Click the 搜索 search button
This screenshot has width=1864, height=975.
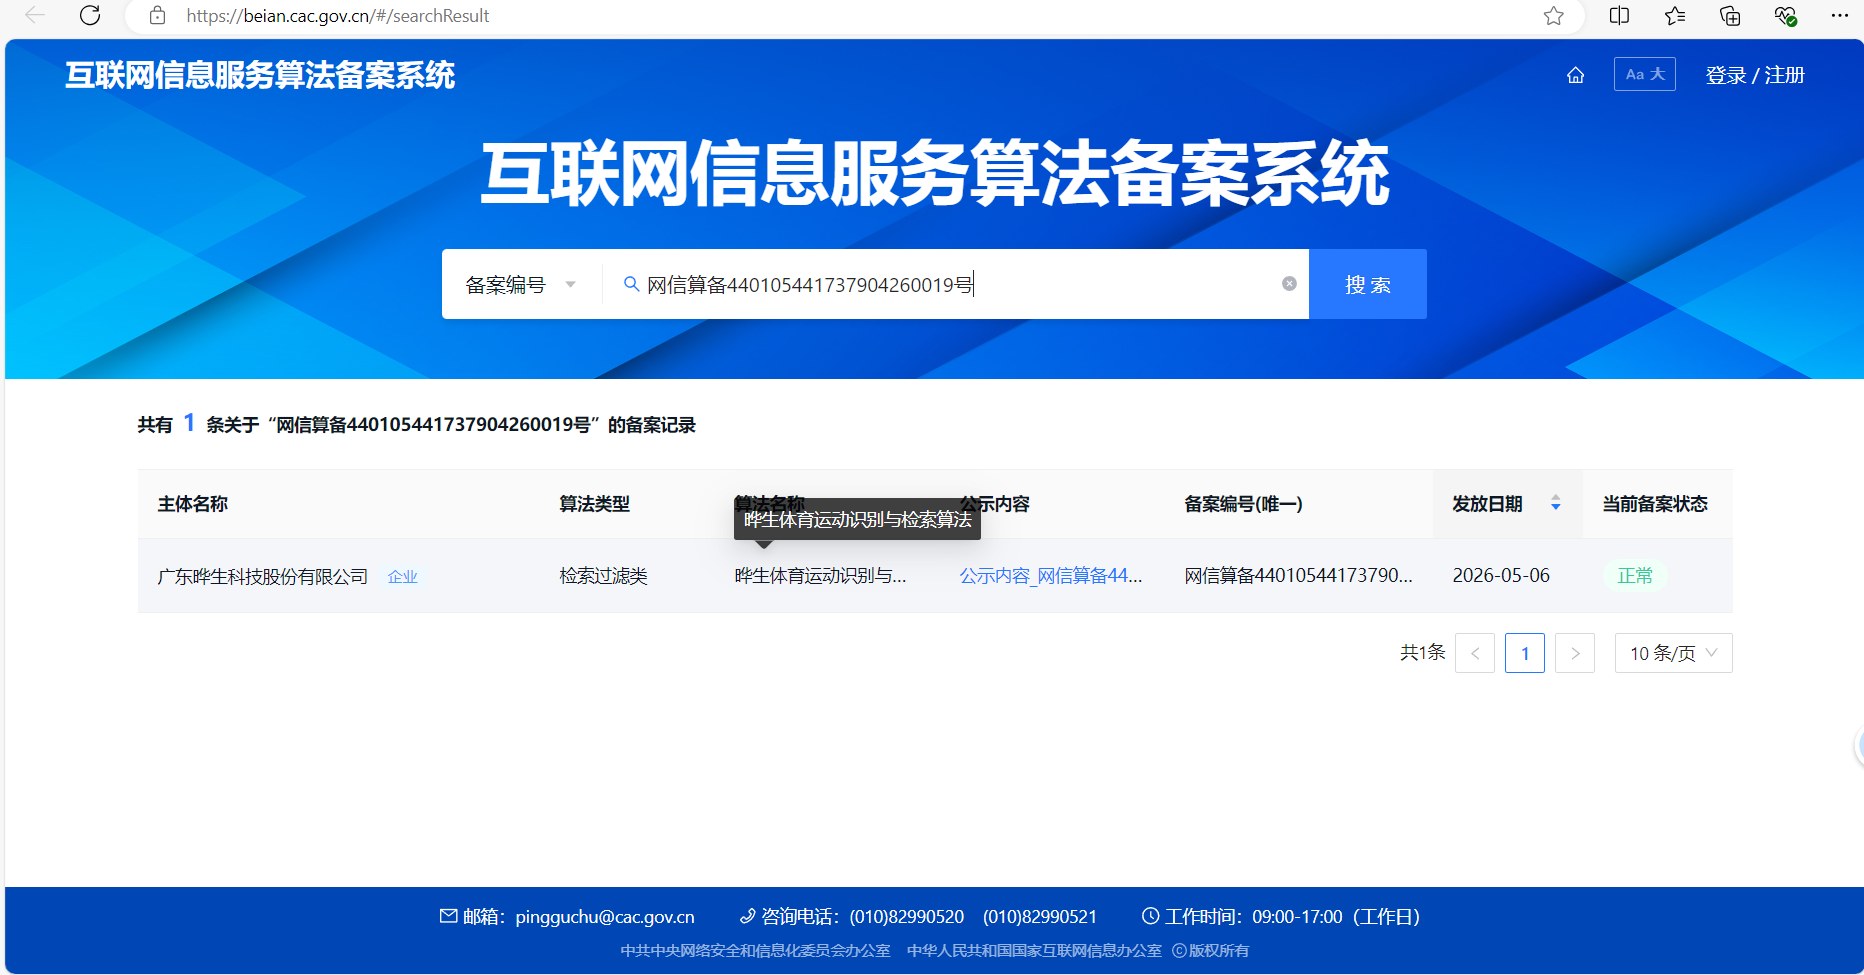tap(1368, 285)
